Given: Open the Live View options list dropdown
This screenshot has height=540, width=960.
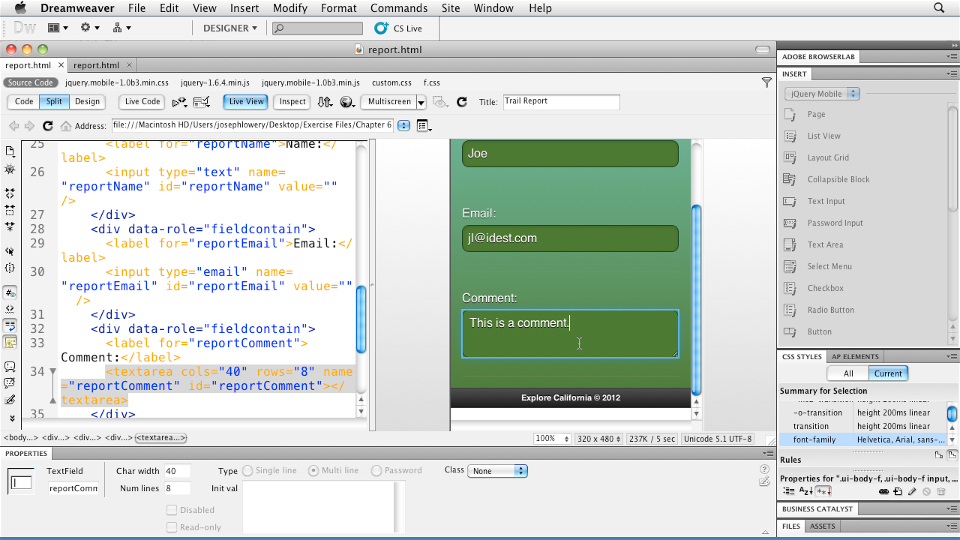Looking at the screenshot, I should click(424, 126).
